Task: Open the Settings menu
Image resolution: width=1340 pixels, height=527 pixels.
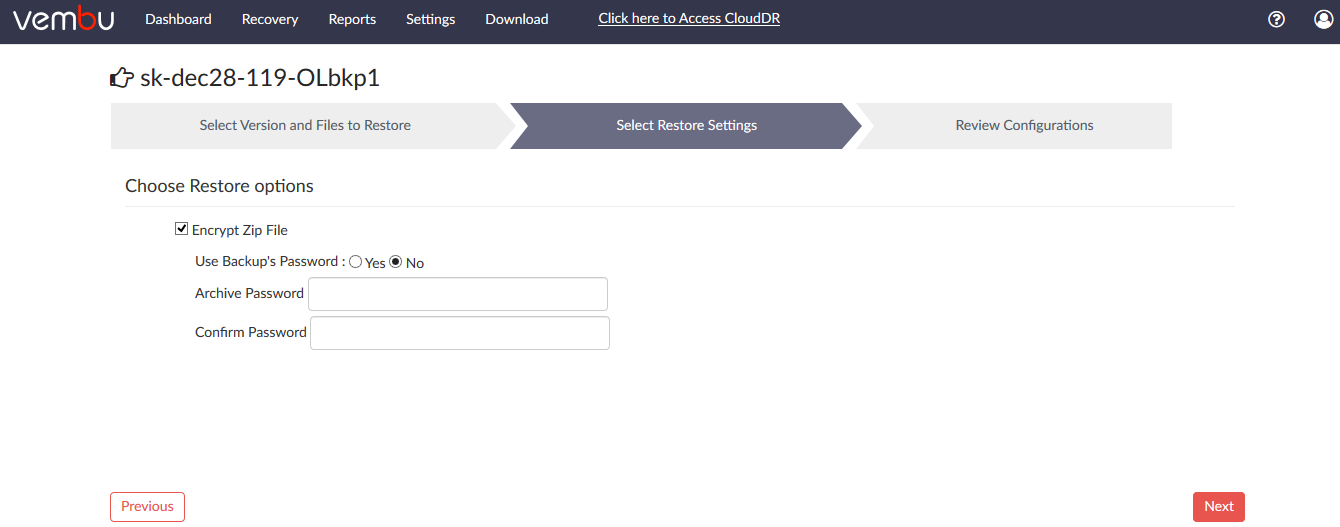Action: click(431, 19)
